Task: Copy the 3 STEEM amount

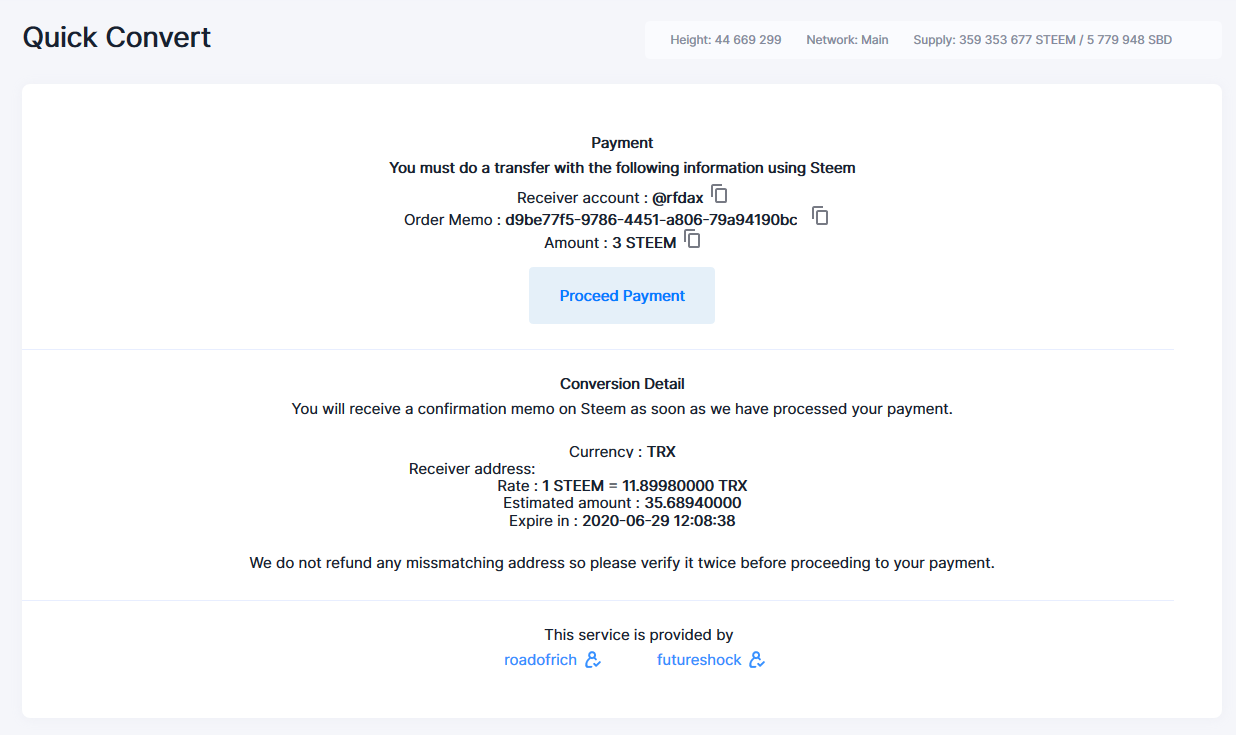Action: [692, 240]
